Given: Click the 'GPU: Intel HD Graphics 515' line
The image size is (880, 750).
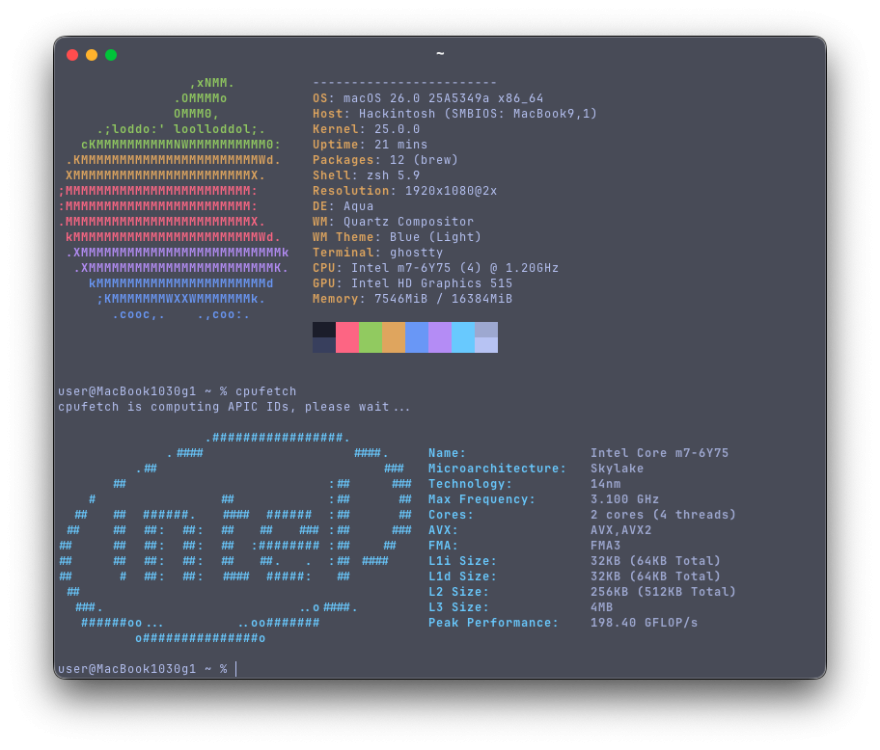Looking at the screenshot, I should [x=412, y=283].
